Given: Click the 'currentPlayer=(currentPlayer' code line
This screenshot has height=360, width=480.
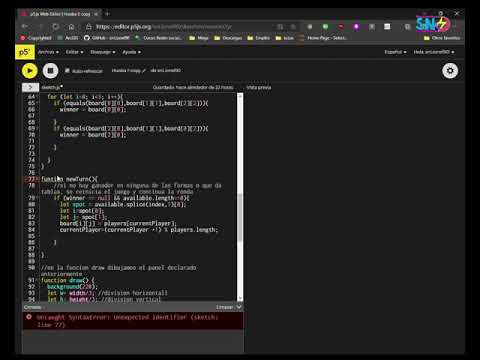Looking at the screenshot, I should (139, 230).
